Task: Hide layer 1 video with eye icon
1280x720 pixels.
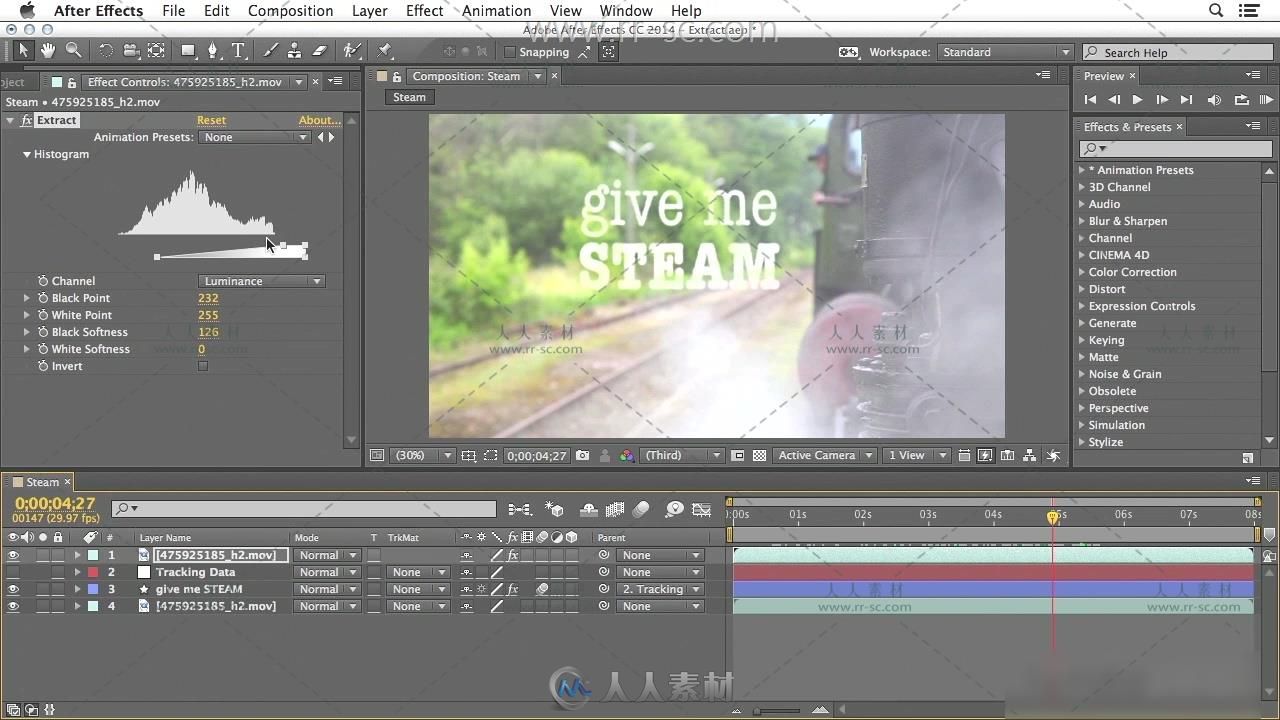Action: coord(13,555)
